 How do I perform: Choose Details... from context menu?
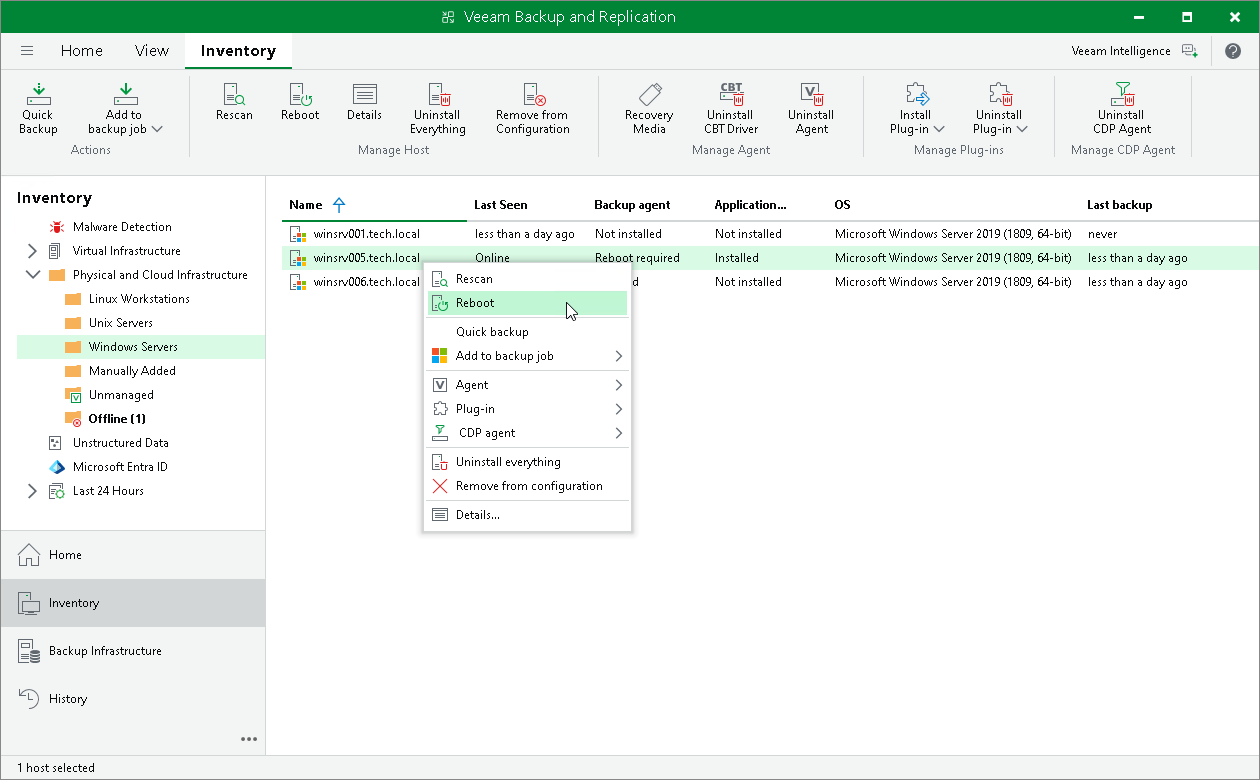(527, 515)
